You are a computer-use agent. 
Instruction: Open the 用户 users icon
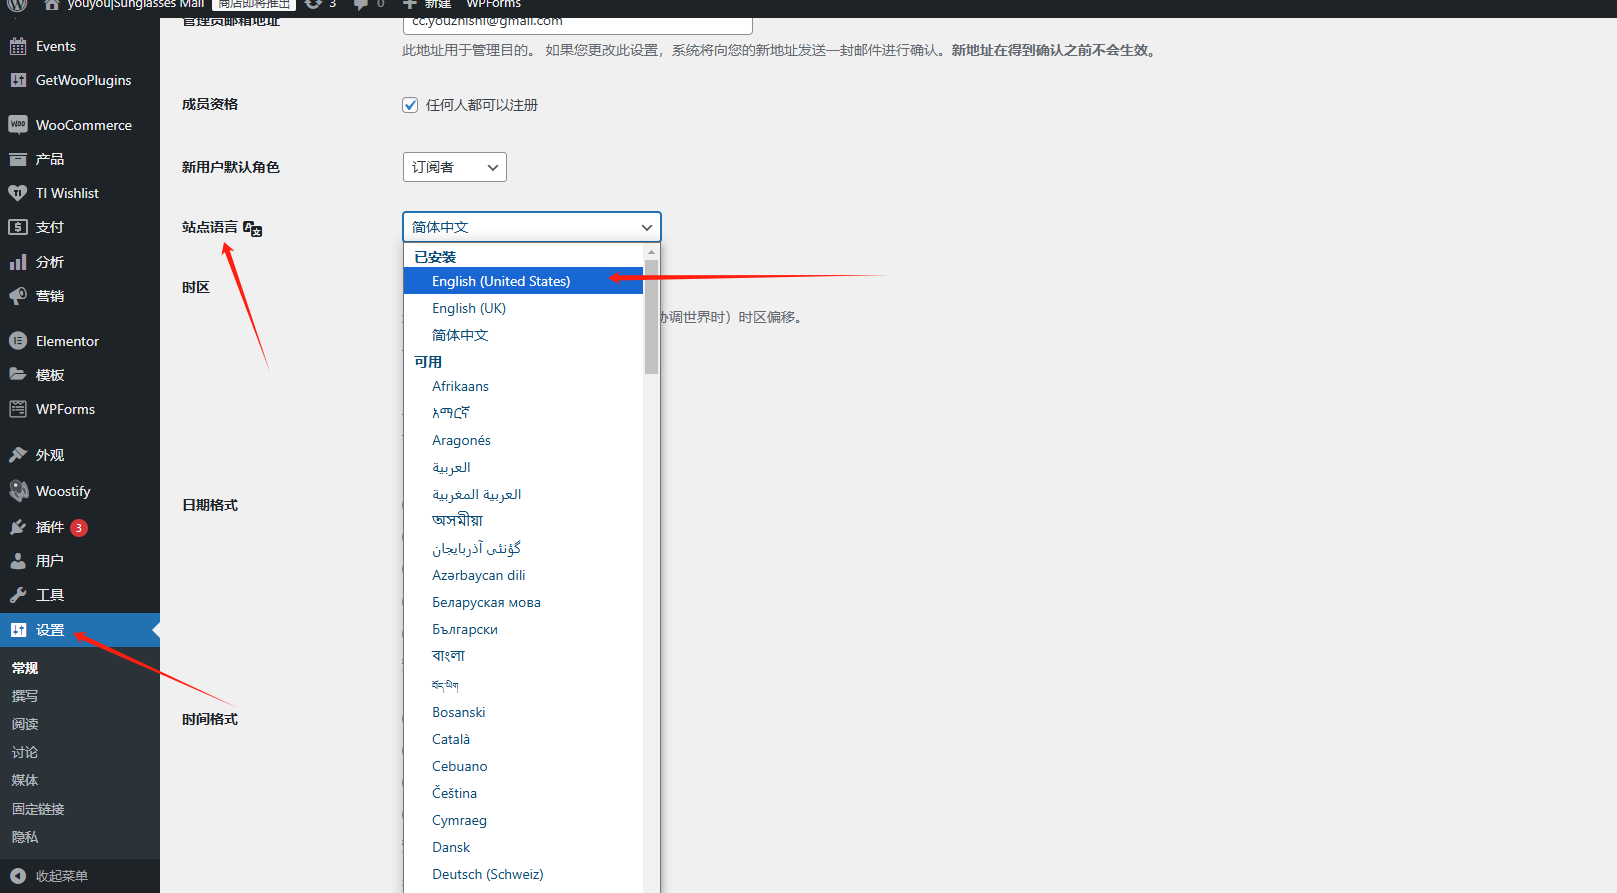[18, 561]
